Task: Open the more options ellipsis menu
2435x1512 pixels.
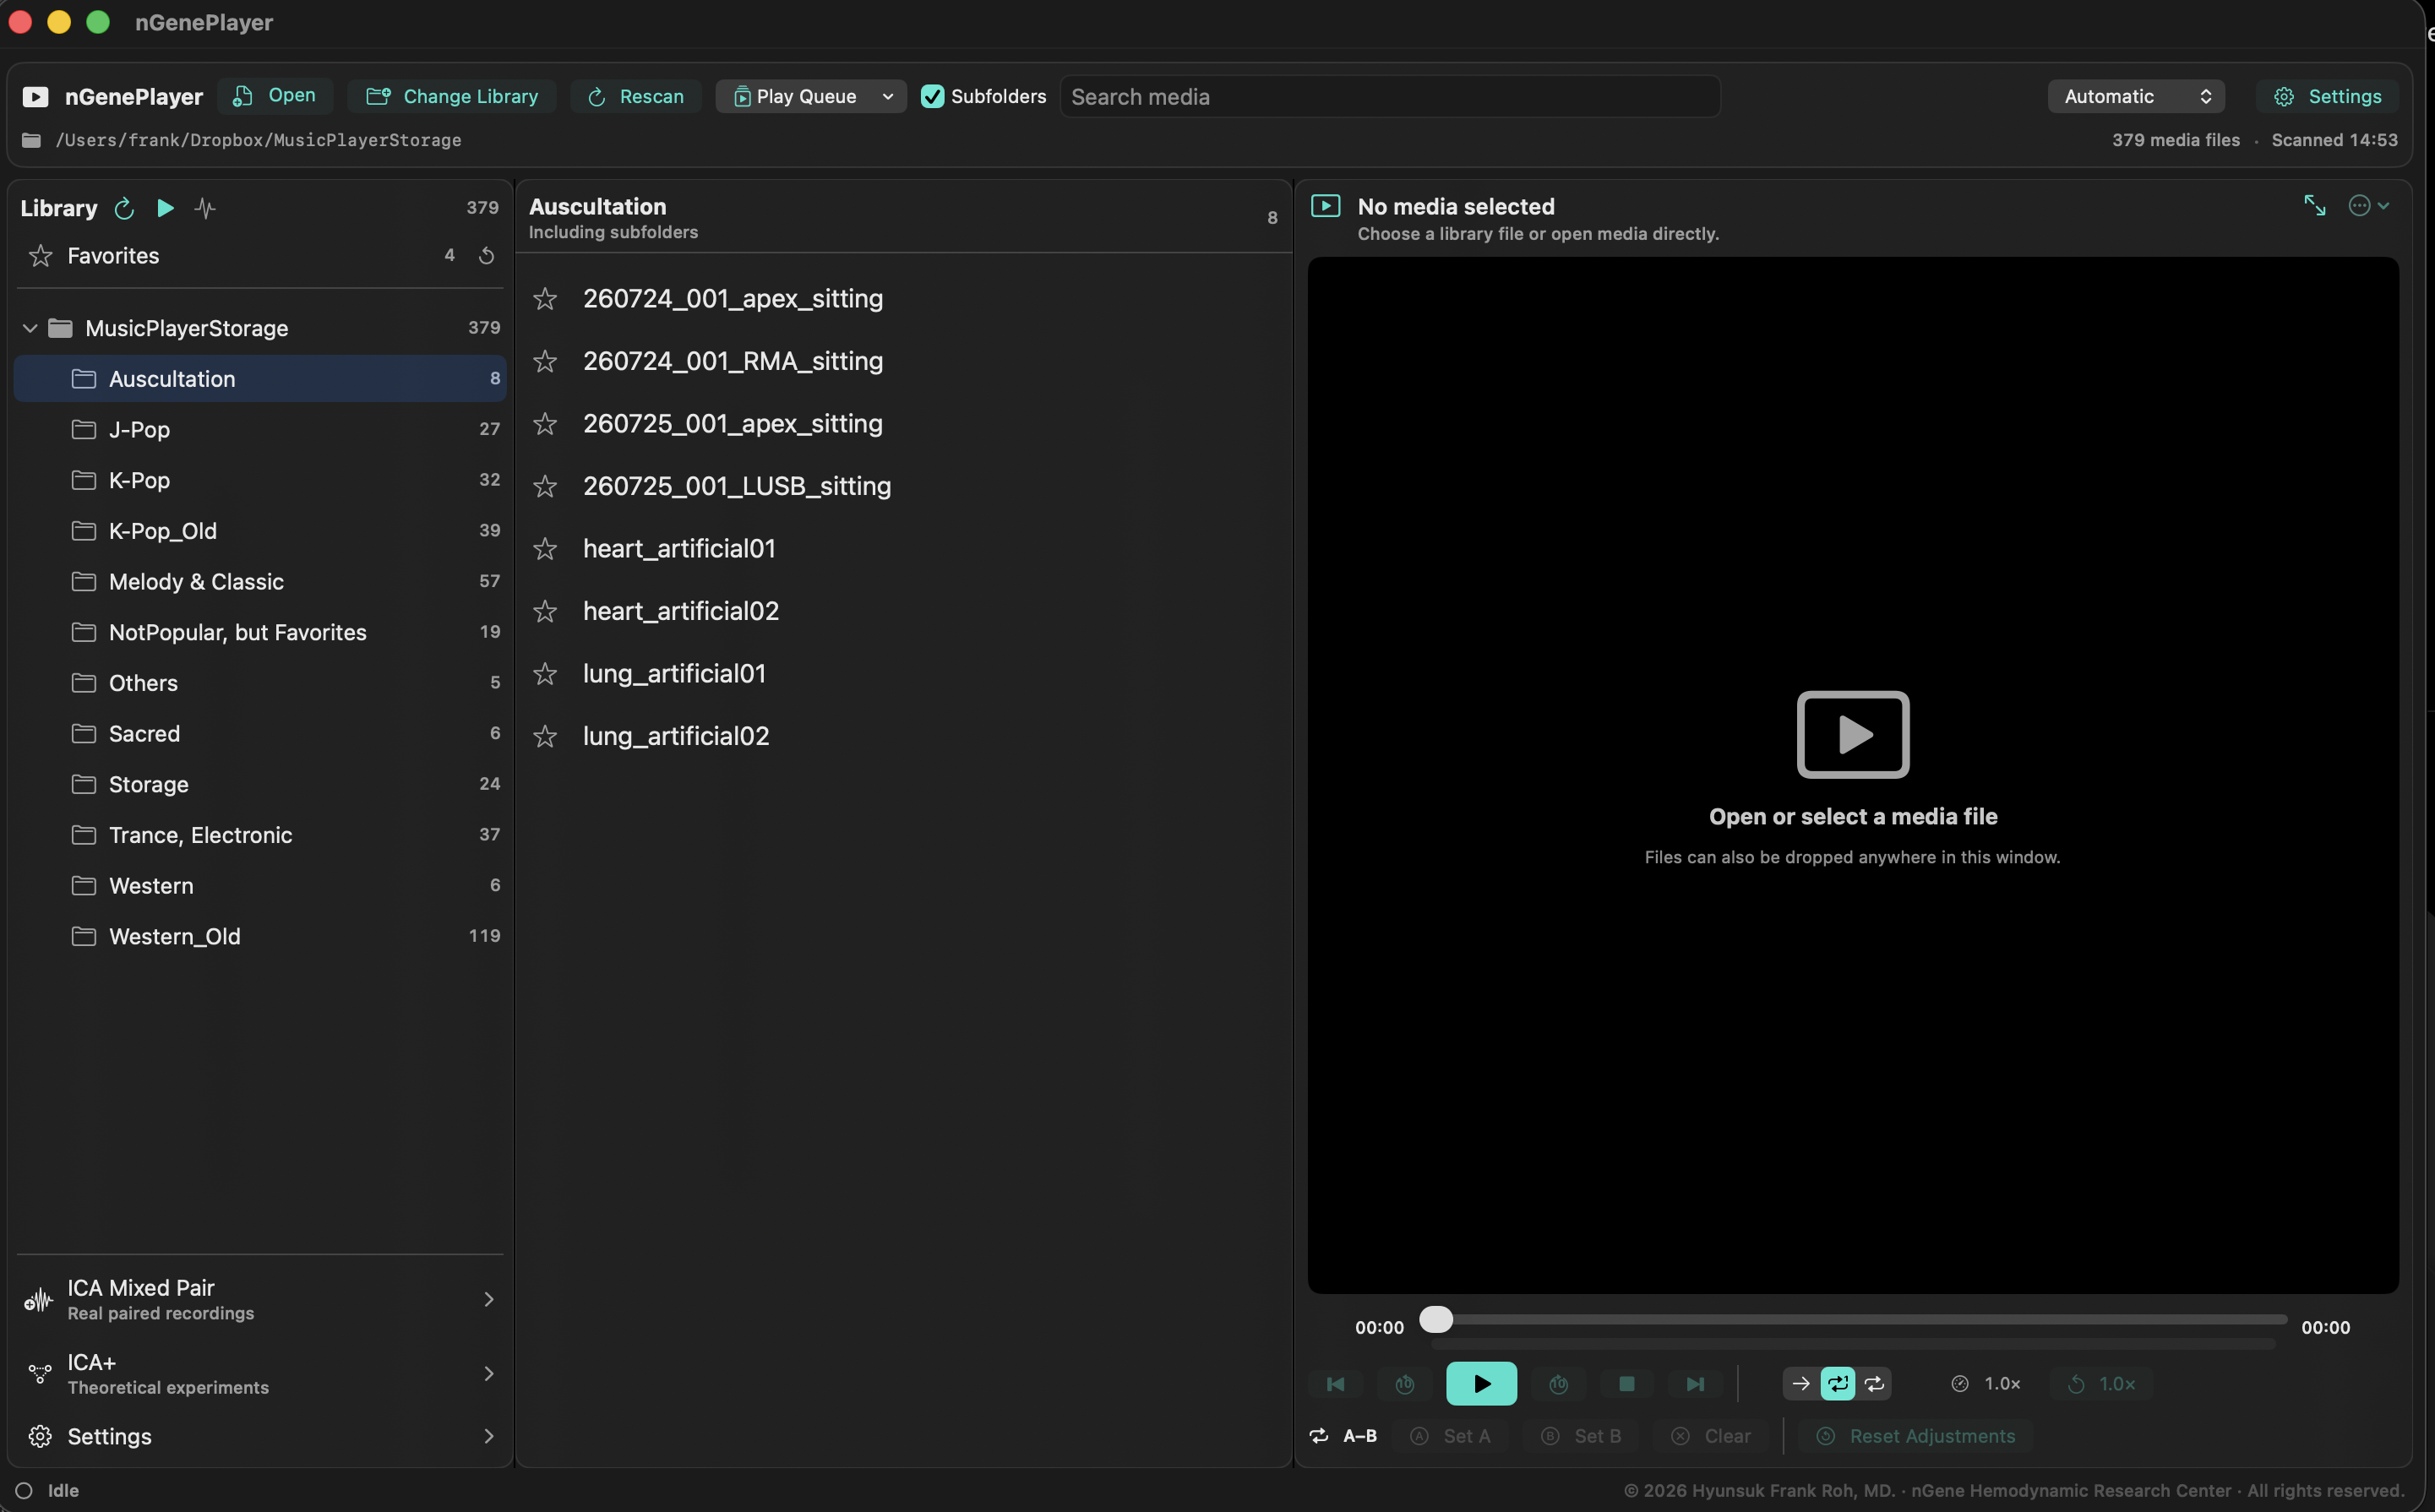Action: click(2368, 206)
